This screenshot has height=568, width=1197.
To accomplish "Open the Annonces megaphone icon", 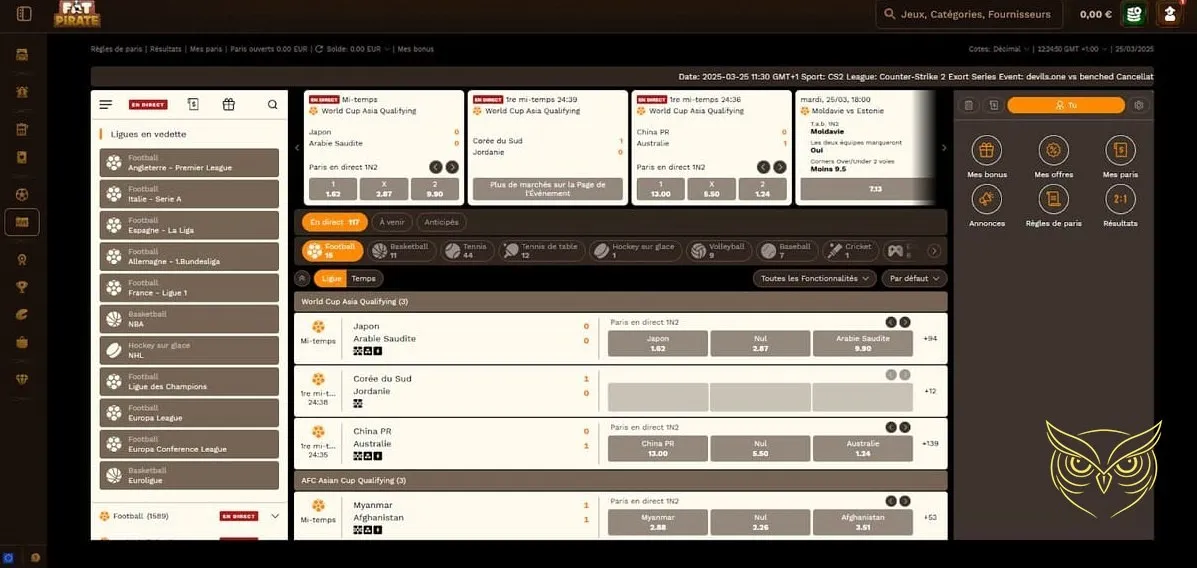I will pyautogui.click(x=986, y=200).
